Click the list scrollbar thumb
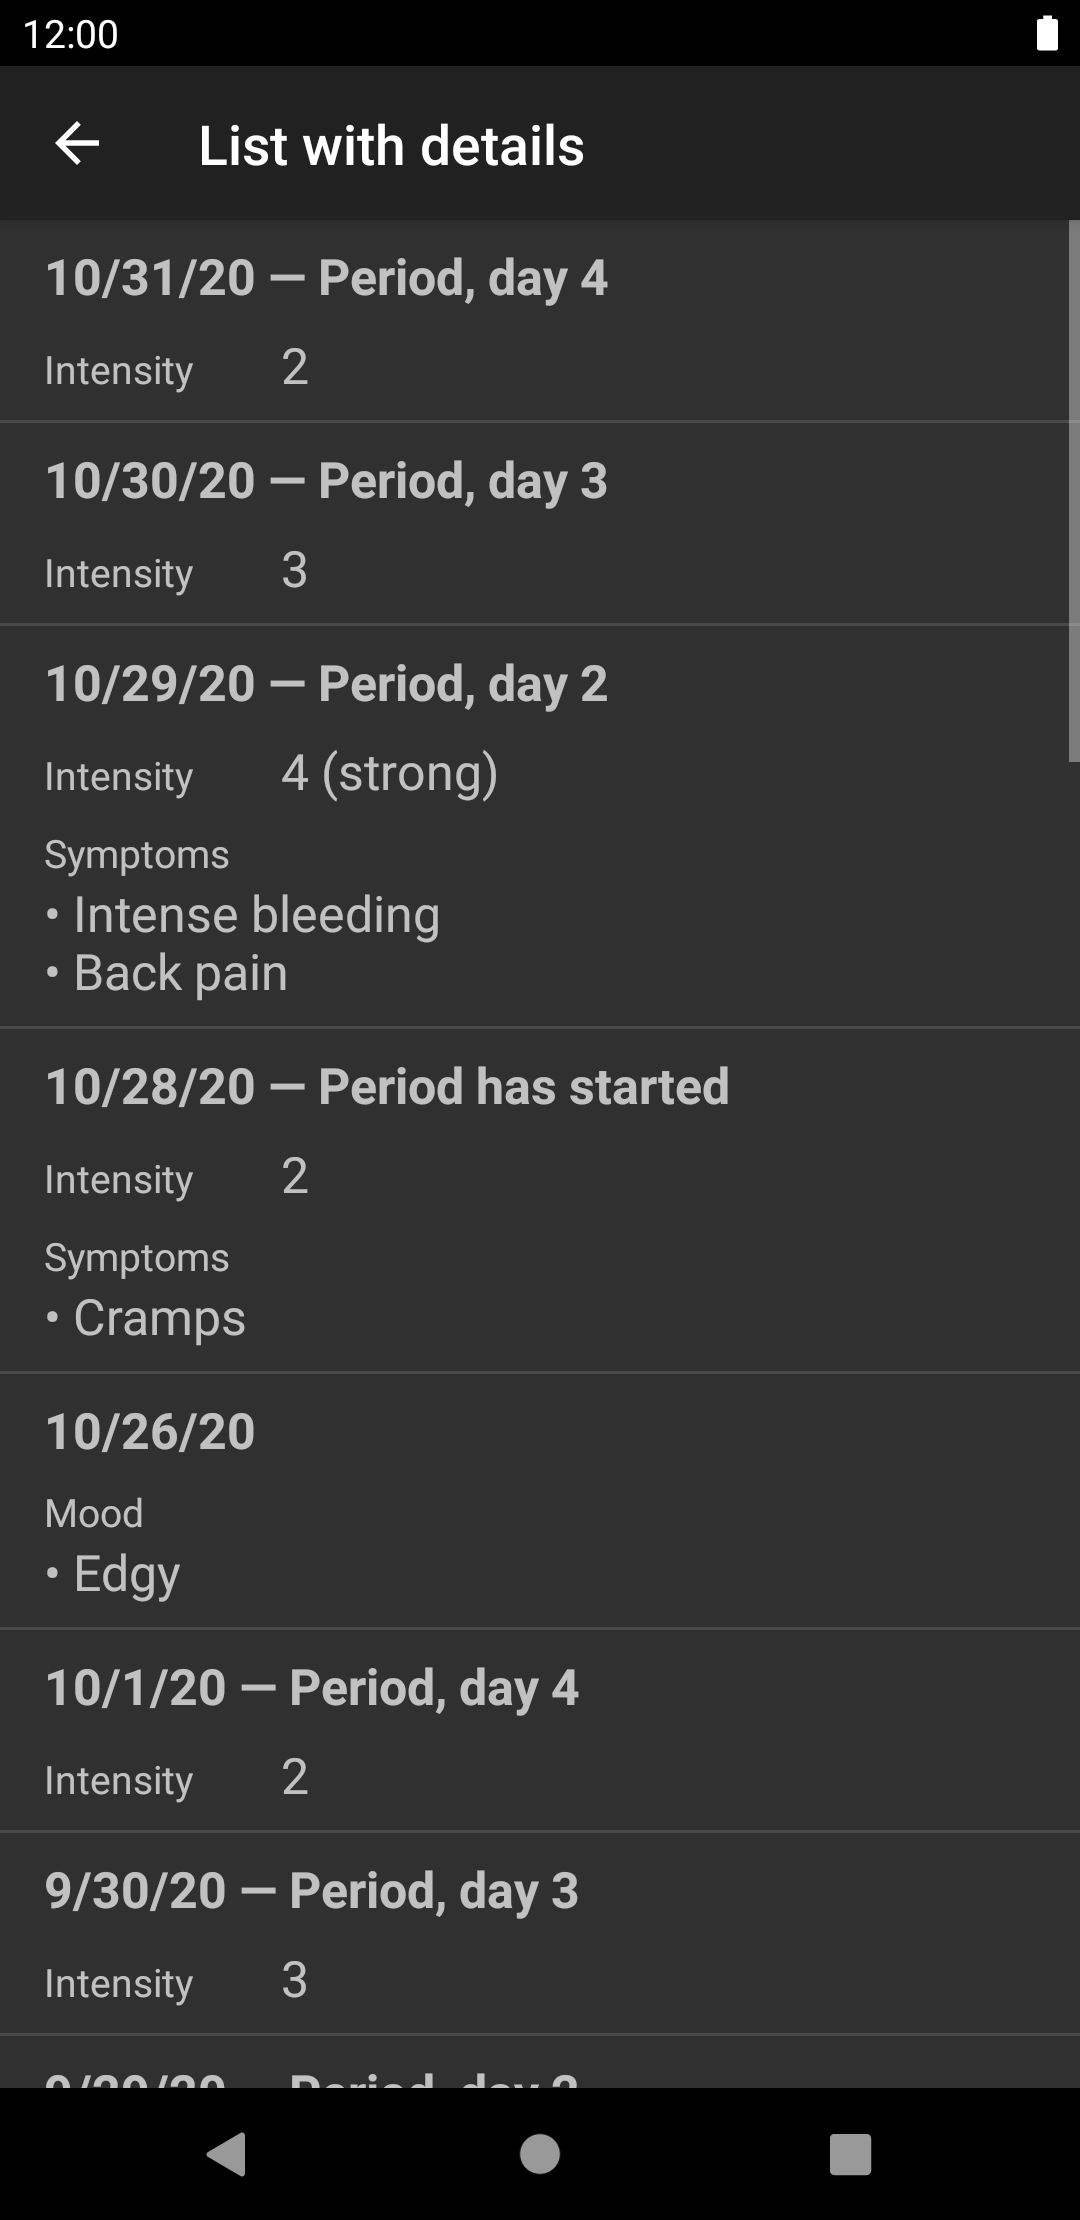This screenshot has height=2220, width=1080. 1073,490
